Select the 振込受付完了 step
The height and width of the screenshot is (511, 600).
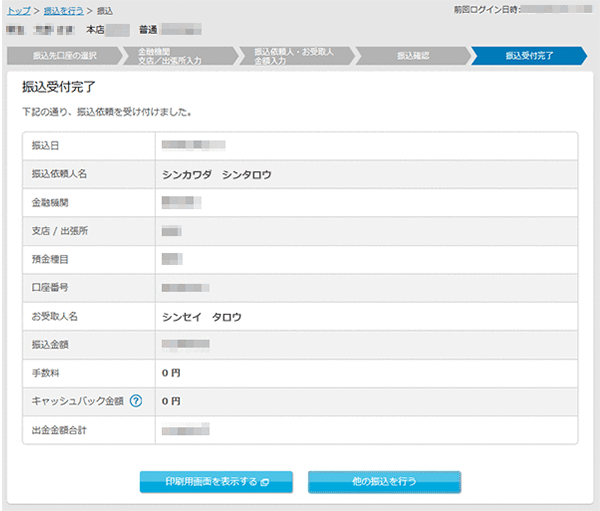pos(530,55)
